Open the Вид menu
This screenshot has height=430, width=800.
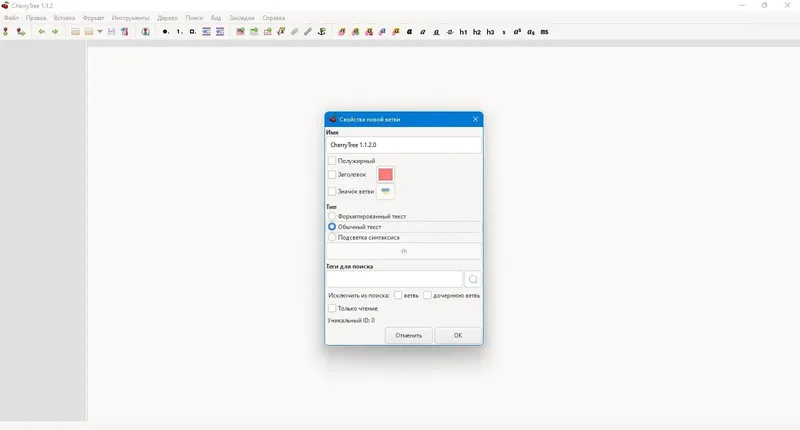pyautogui.click(x=216, y=18)
